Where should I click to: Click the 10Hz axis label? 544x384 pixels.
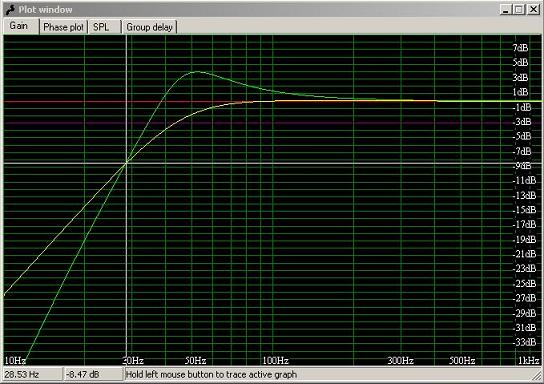pos(15,360)
